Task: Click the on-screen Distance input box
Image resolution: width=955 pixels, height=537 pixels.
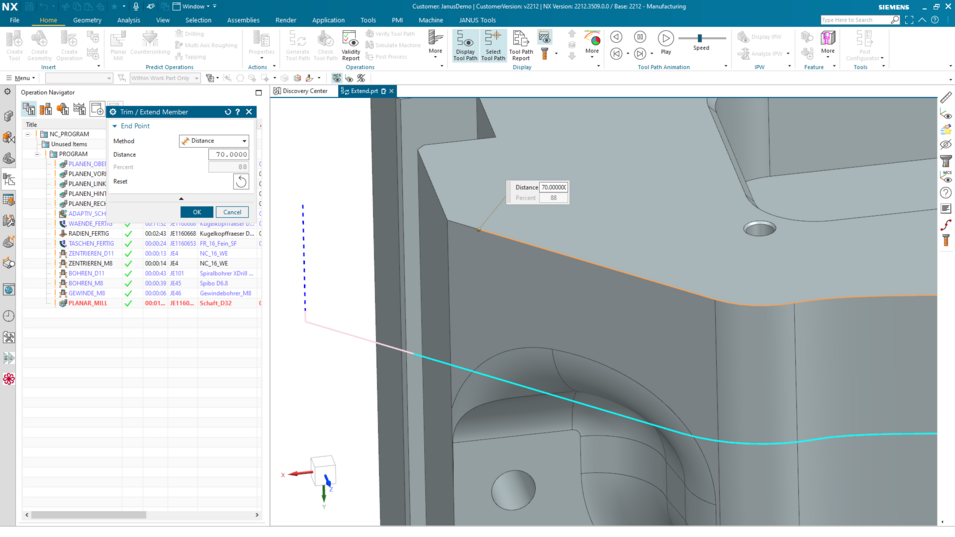Action: pyautogui.click(x=554, y=188)
